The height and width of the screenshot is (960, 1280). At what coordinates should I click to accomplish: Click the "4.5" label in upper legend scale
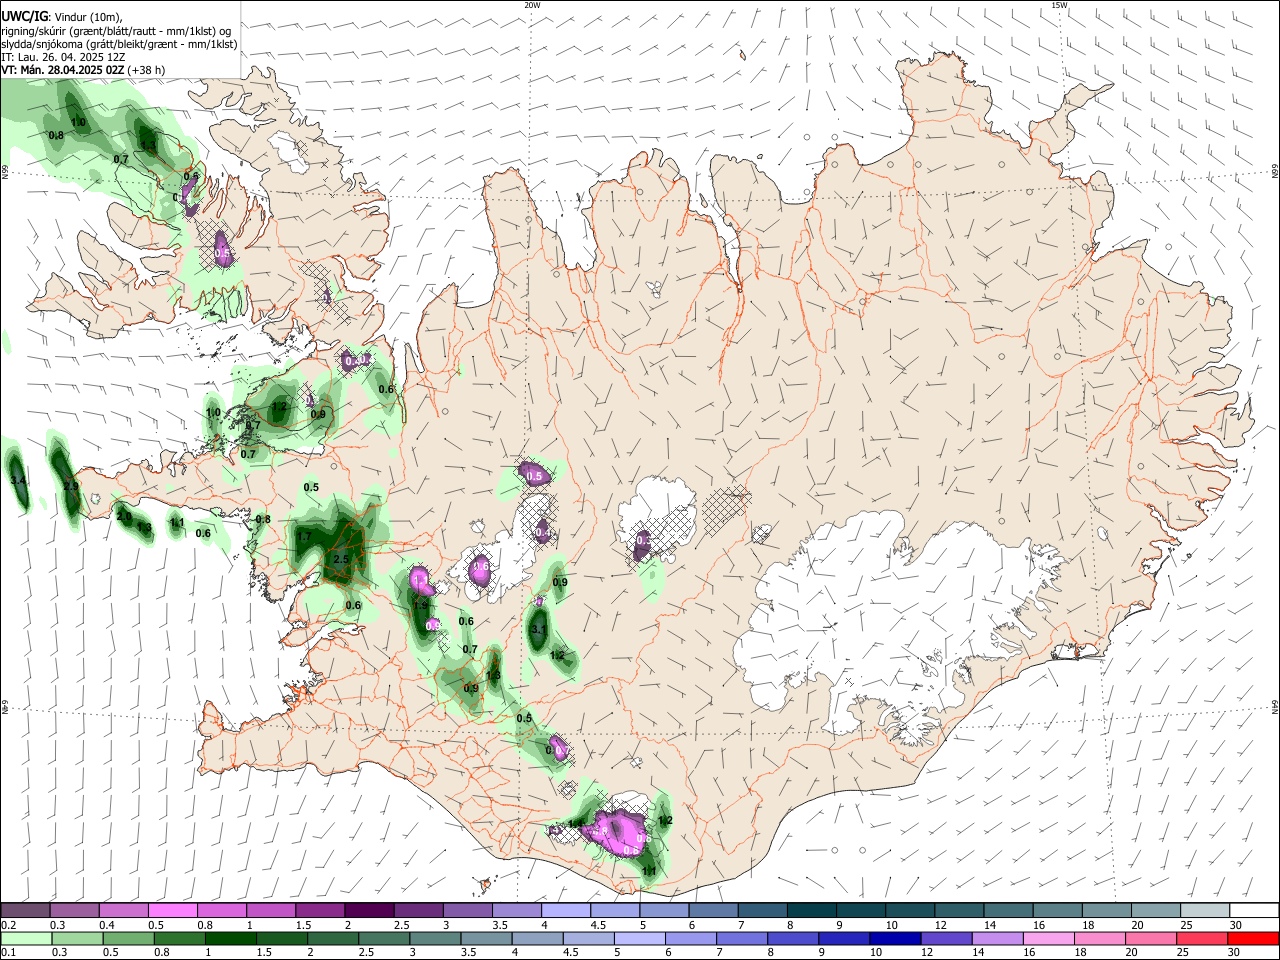click(598, 925)
